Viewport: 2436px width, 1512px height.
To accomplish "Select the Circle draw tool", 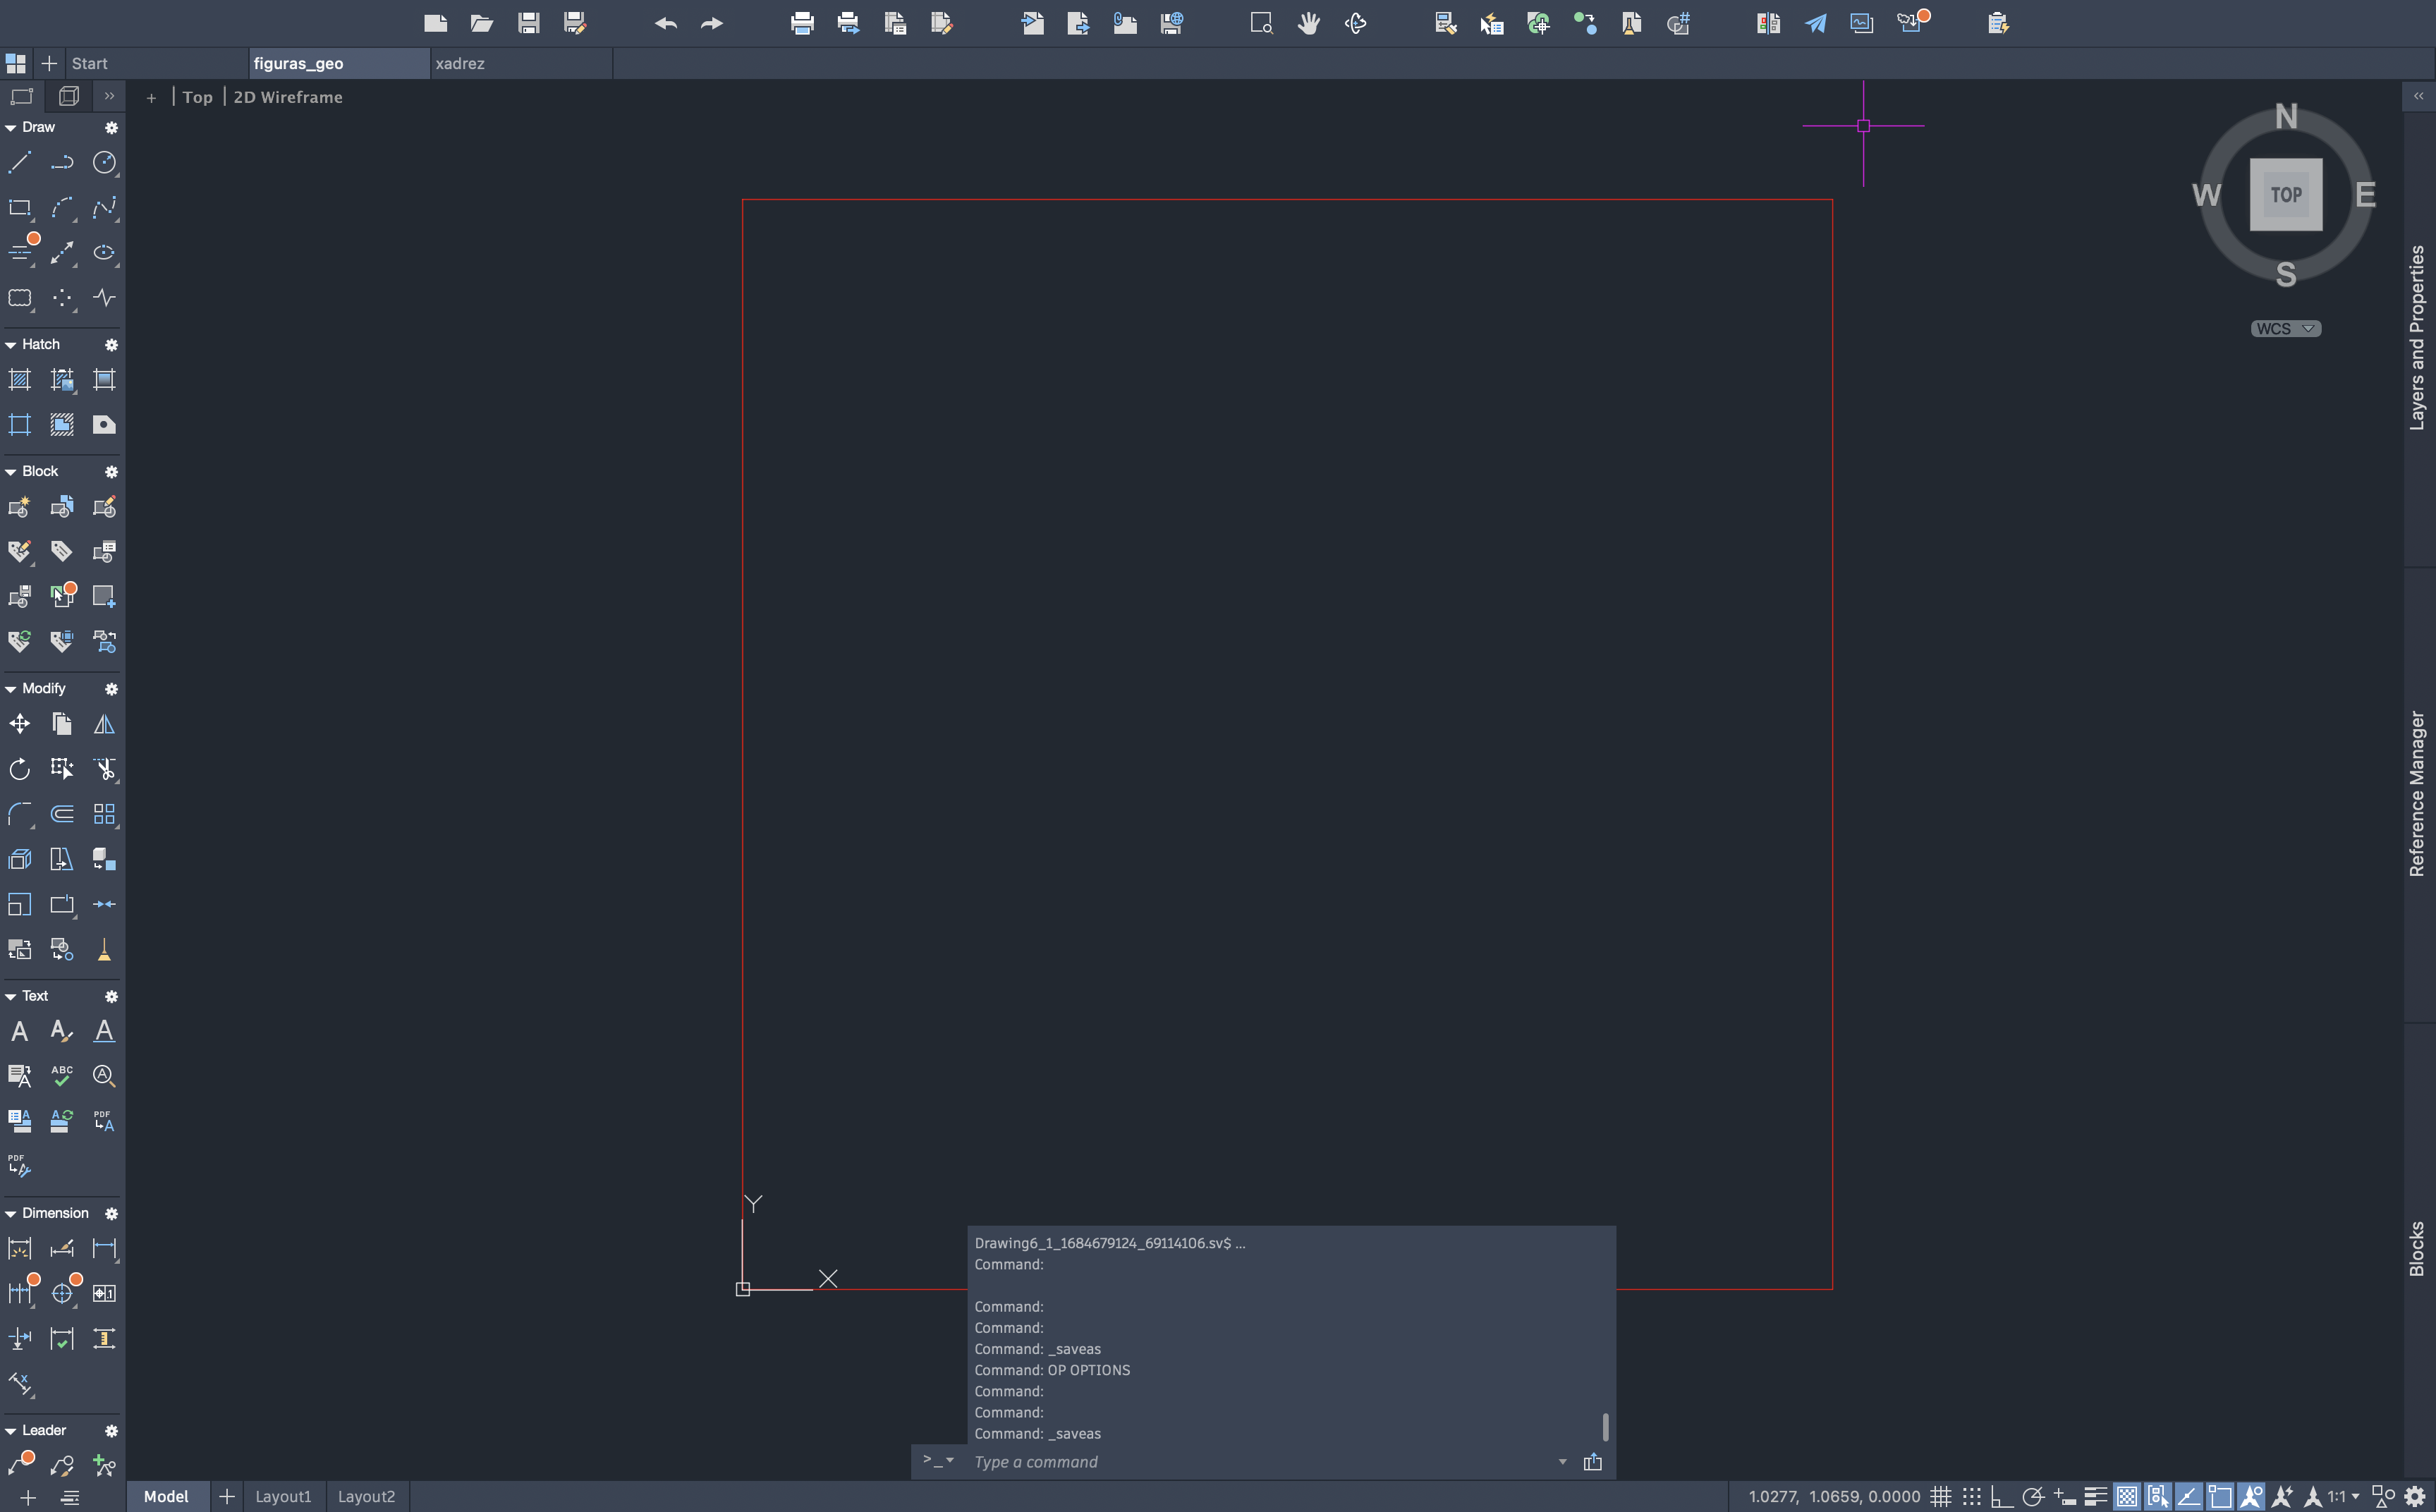I will coord(104,162).
